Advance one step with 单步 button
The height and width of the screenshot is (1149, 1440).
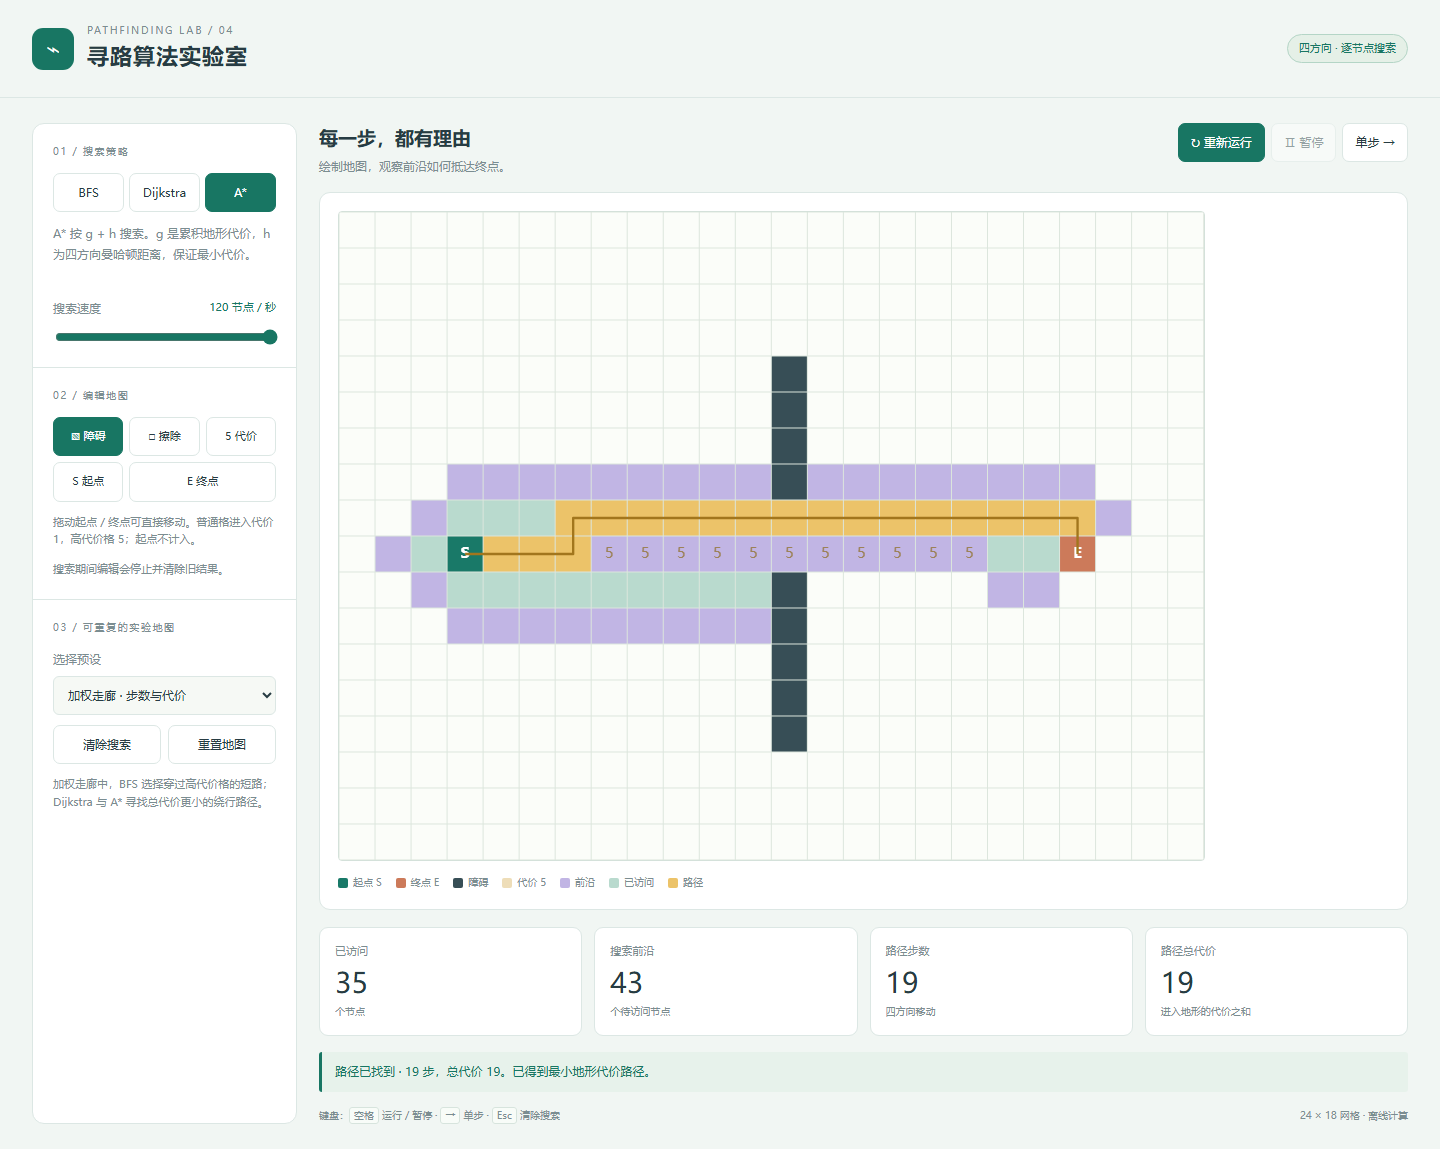(1375, 142)
